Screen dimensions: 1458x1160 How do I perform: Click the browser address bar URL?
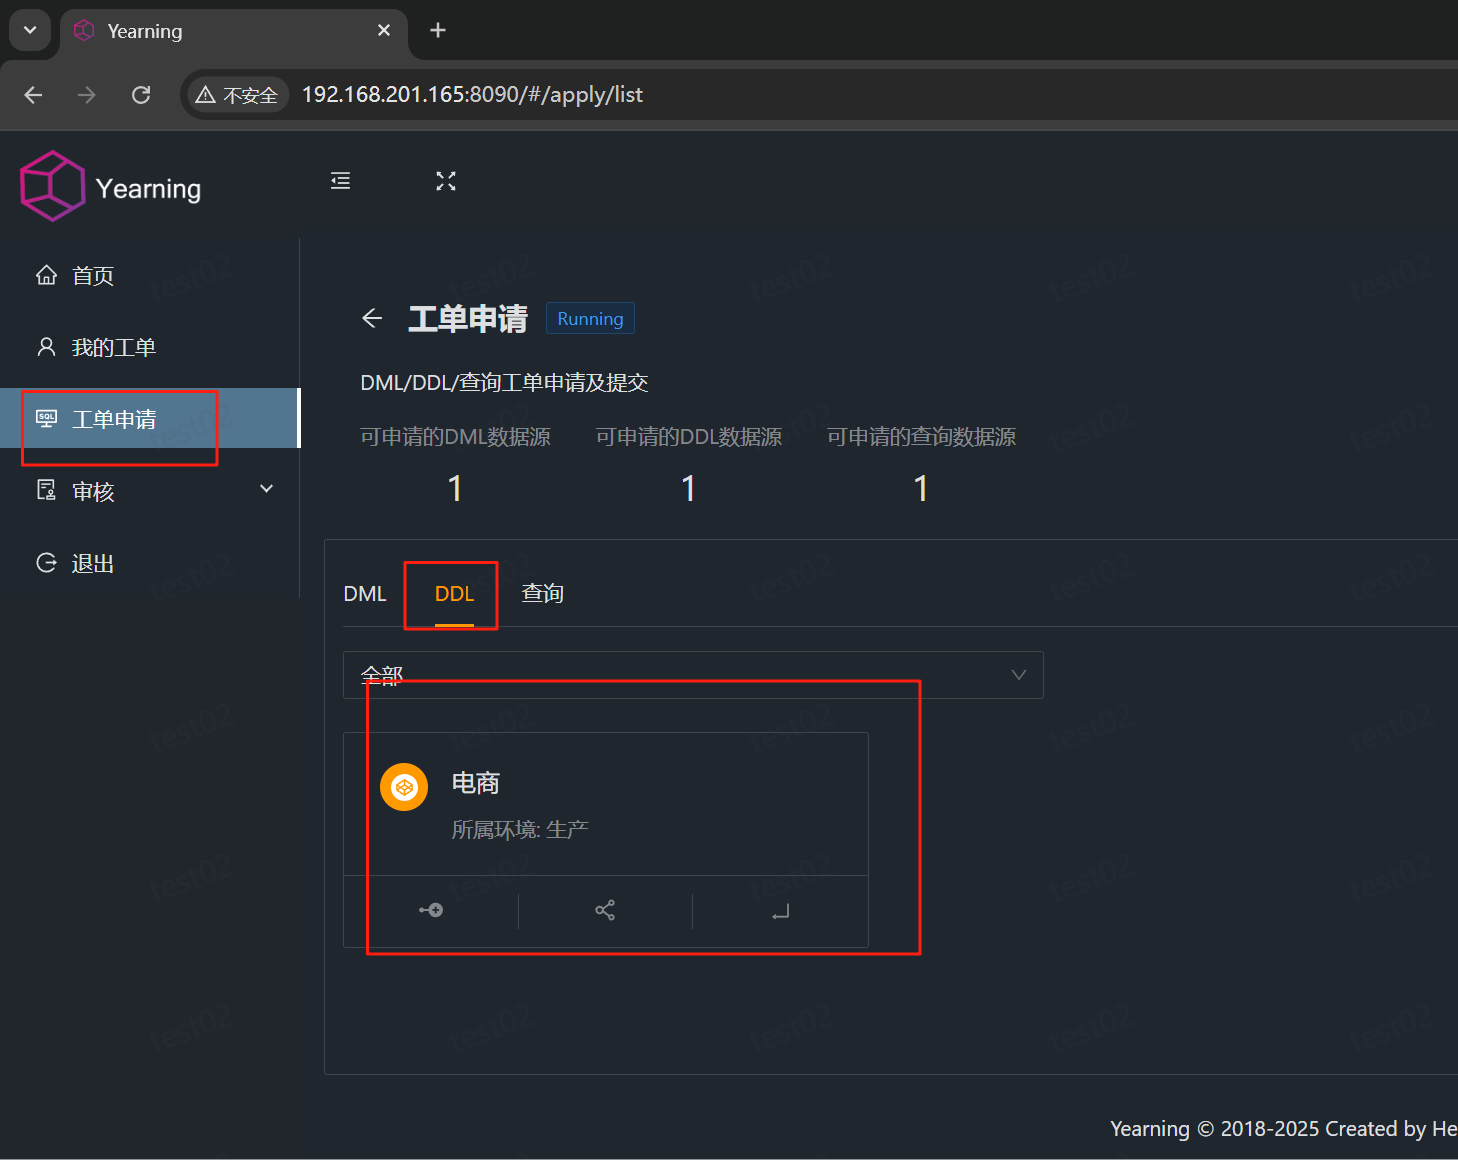tap(470, 94)
